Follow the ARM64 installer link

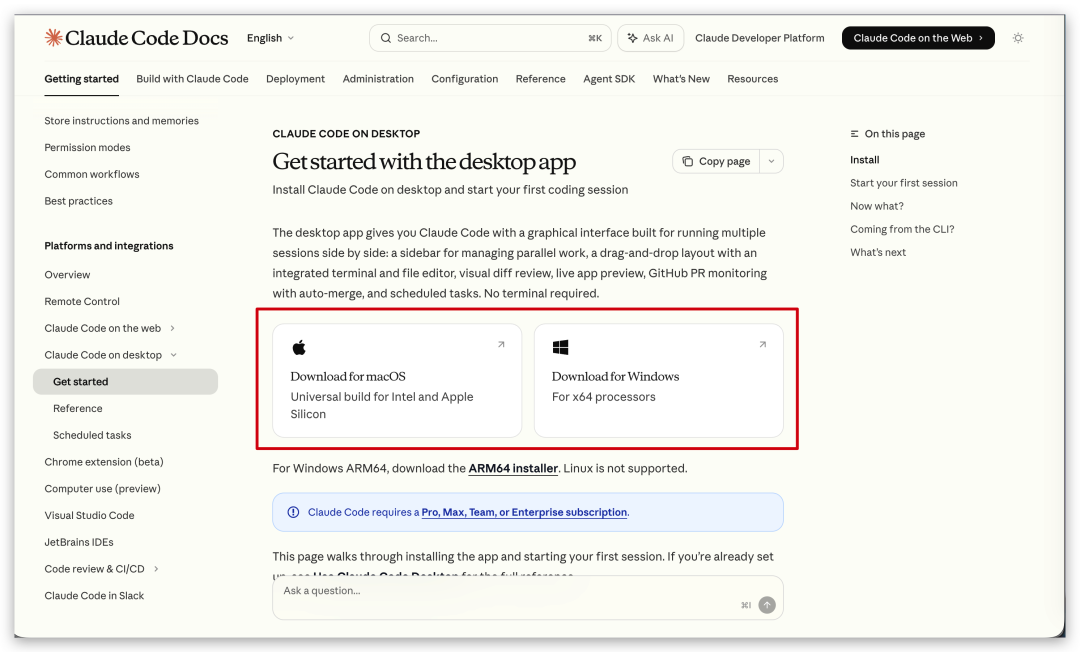pyautogui.click(x=513, y=468)
